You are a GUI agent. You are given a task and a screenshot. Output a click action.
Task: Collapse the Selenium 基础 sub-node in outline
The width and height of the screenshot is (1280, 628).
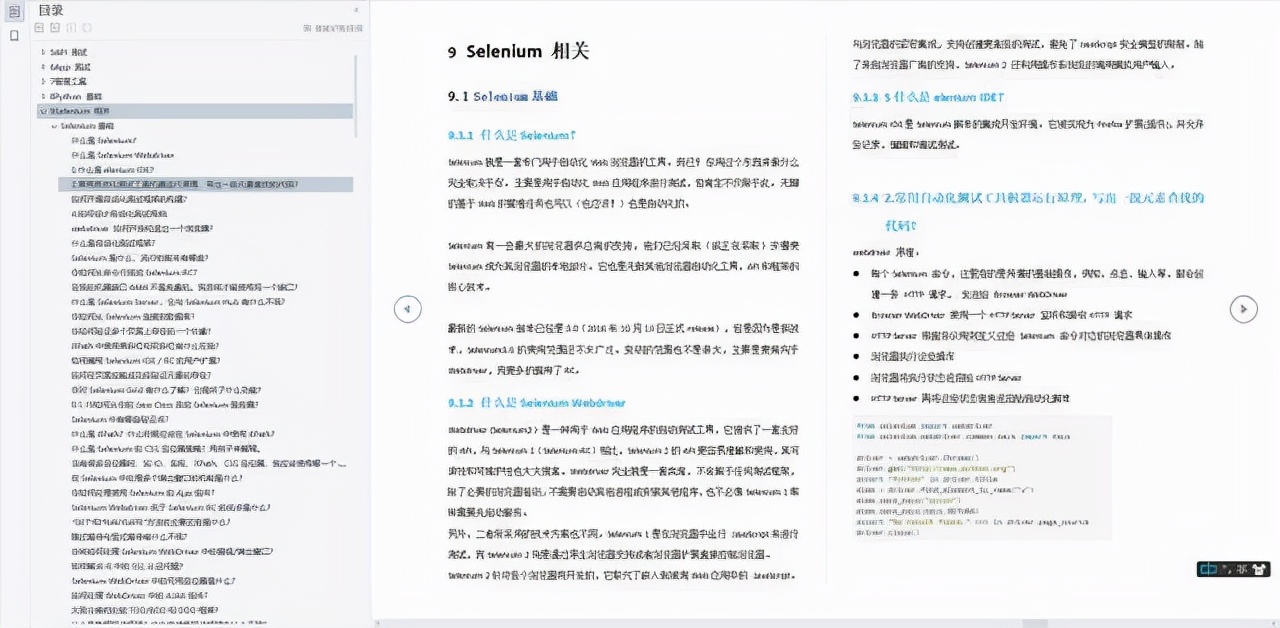click(x=54, y=126)
